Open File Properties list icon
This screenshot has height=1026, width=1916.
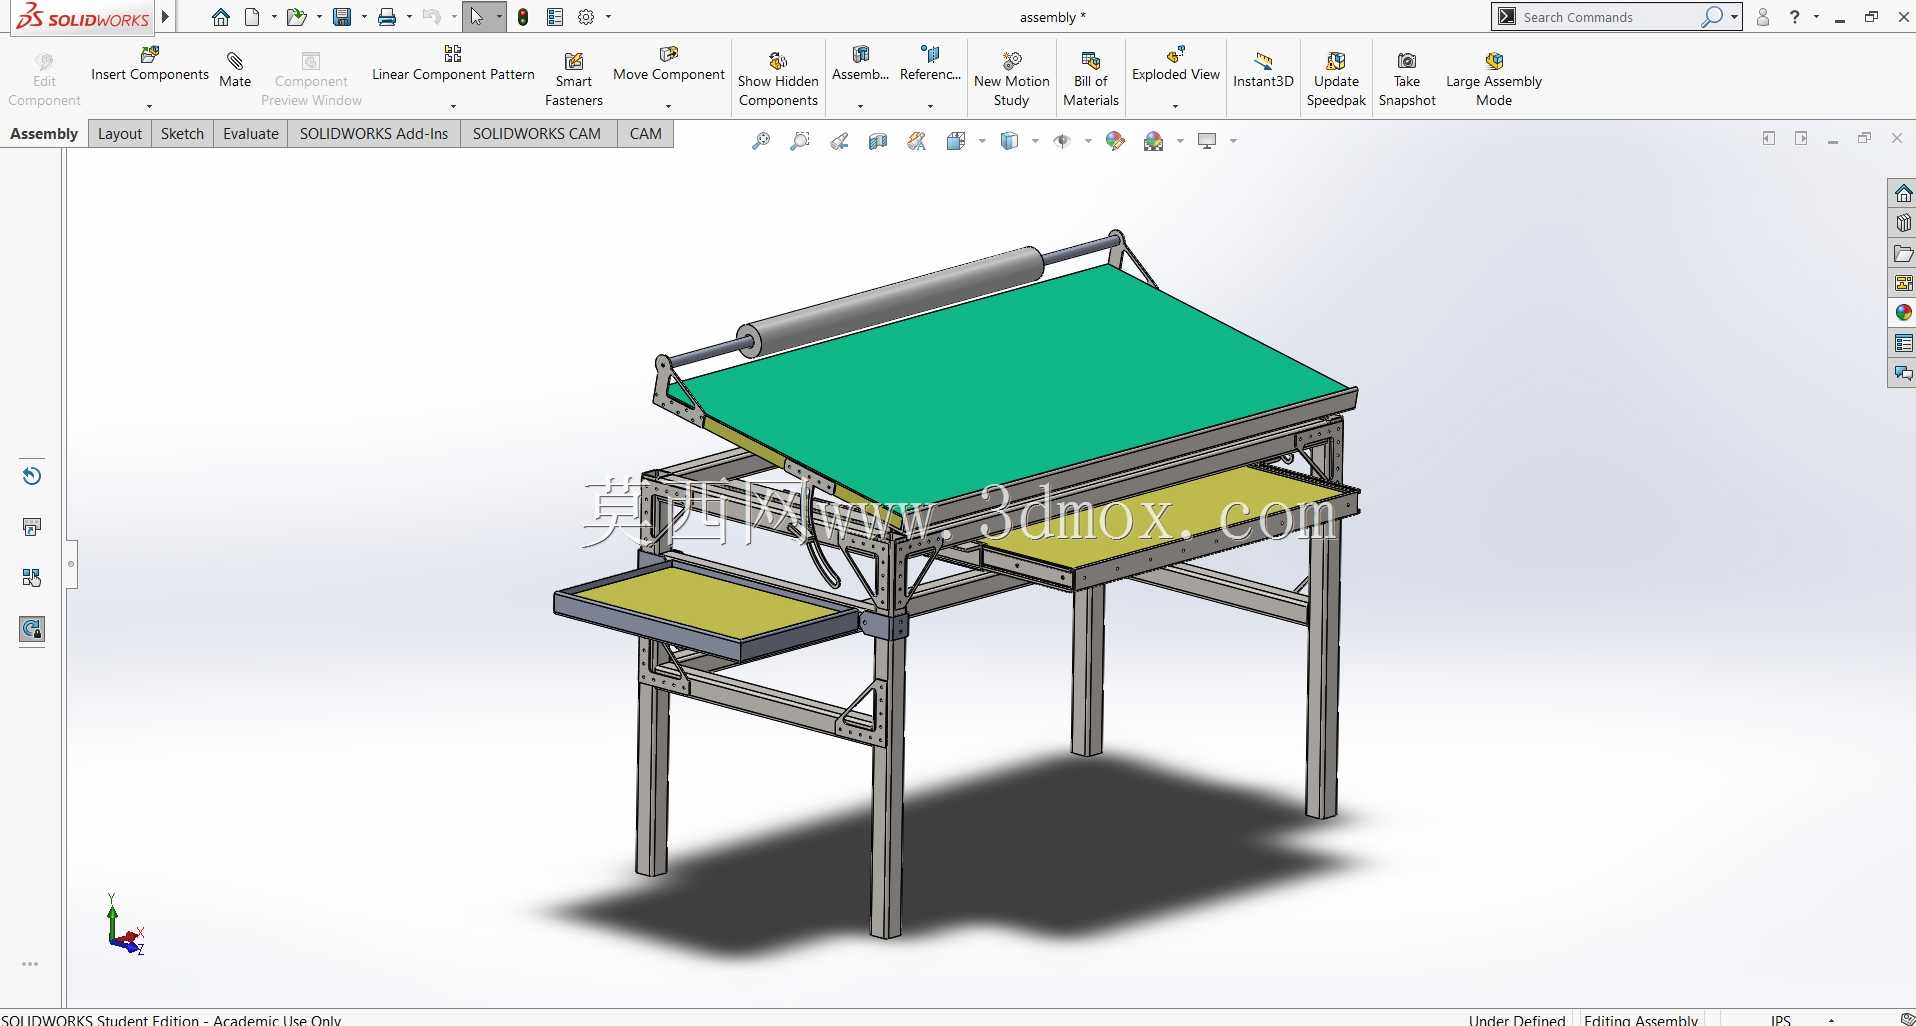[x=555, y=17]
